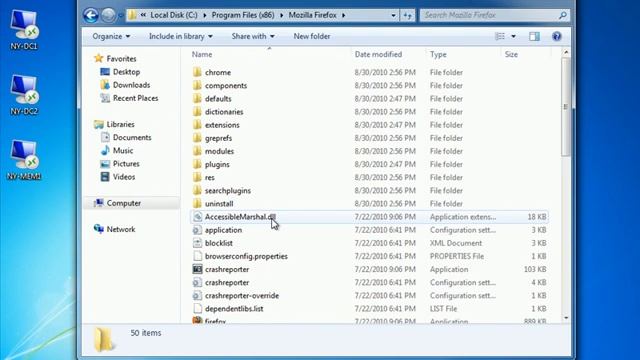Click the Forward navigation arrow

(108, 16)
